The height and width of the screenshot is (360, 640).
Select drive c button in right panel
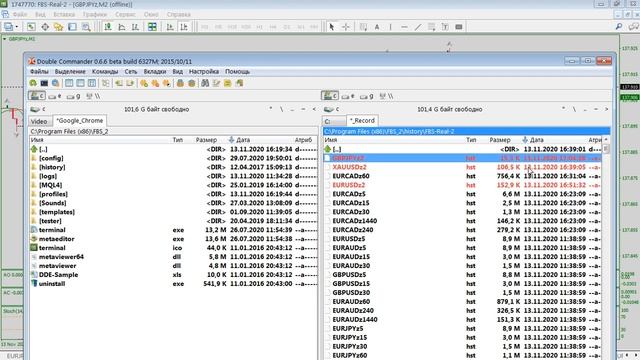pos(330,96)
